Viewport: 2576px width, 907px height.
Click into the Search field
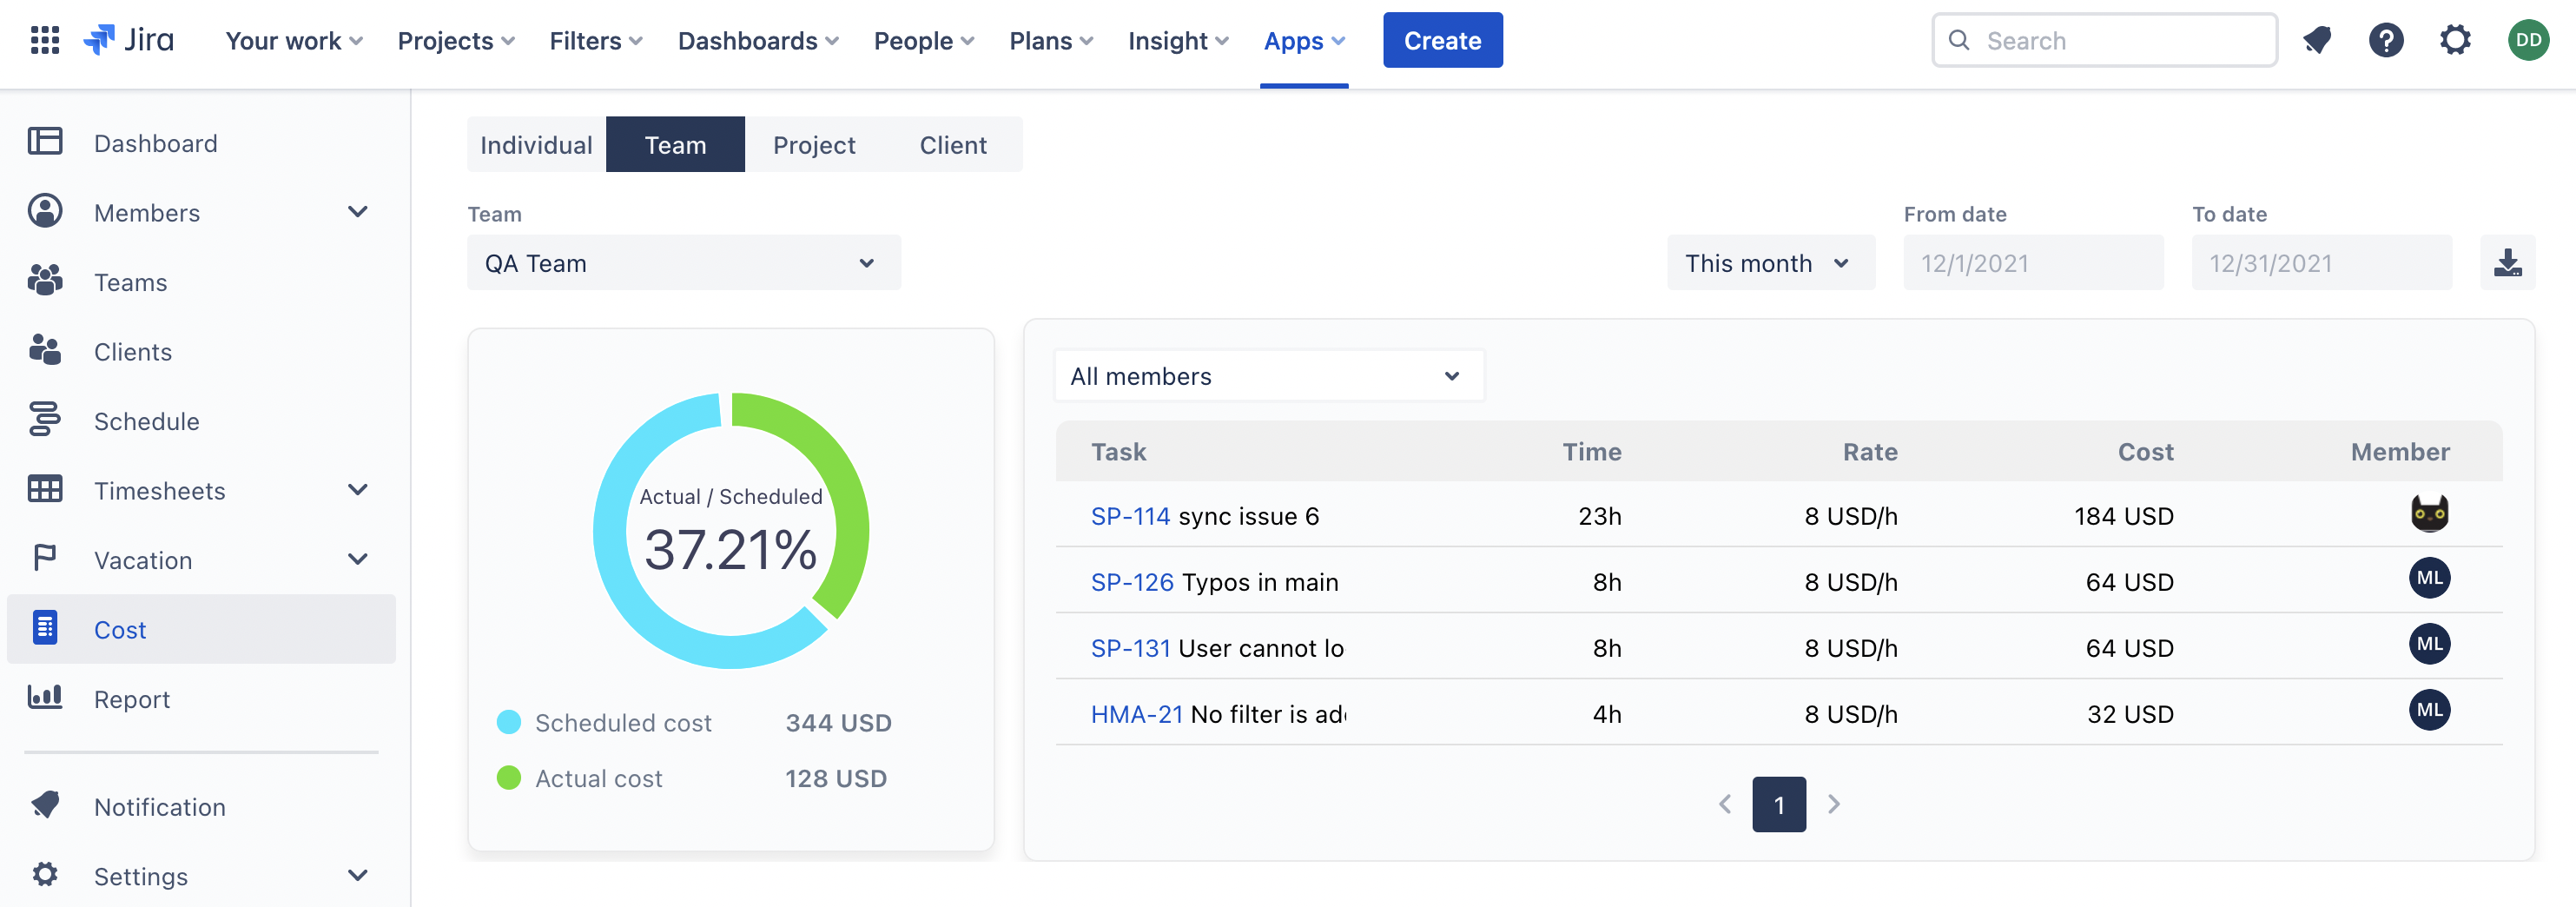tap(2120, 40)
